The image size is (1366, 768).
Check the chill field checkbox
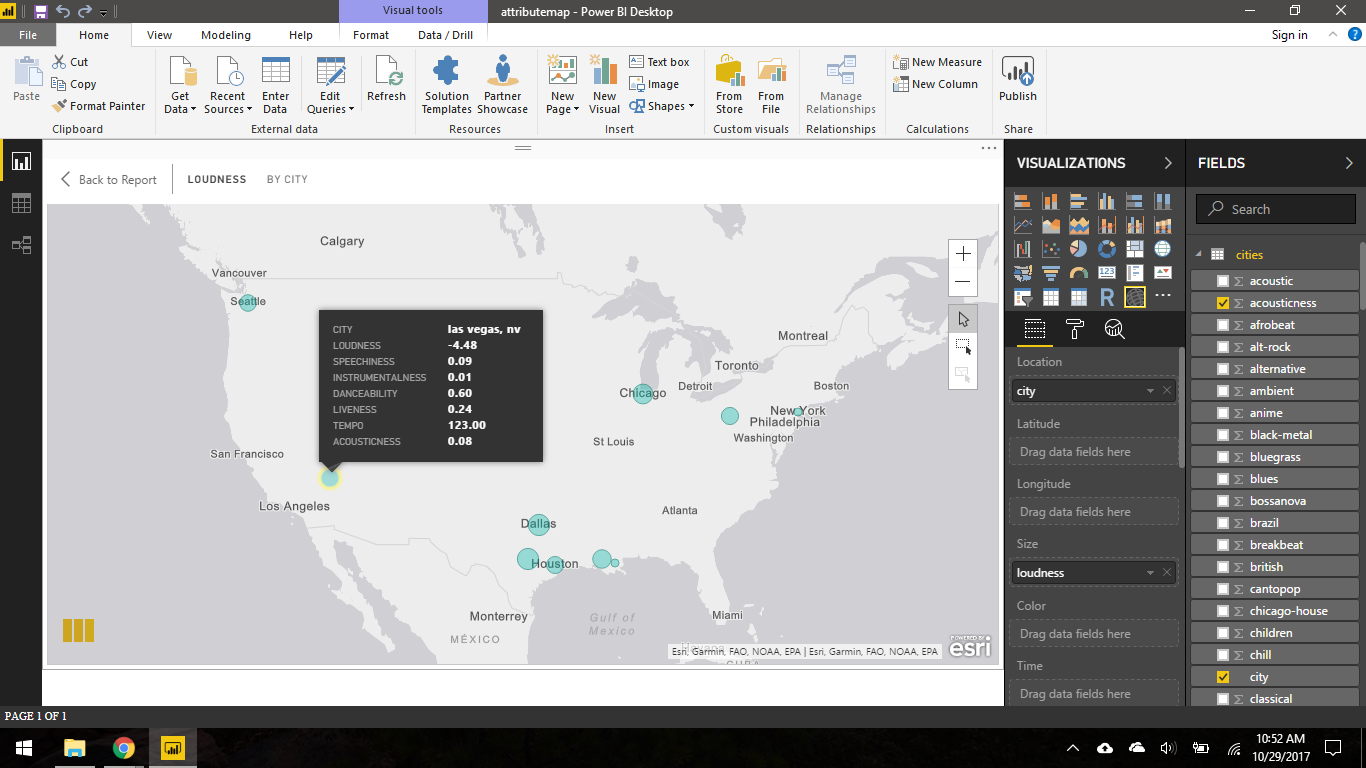point(1222,655)
